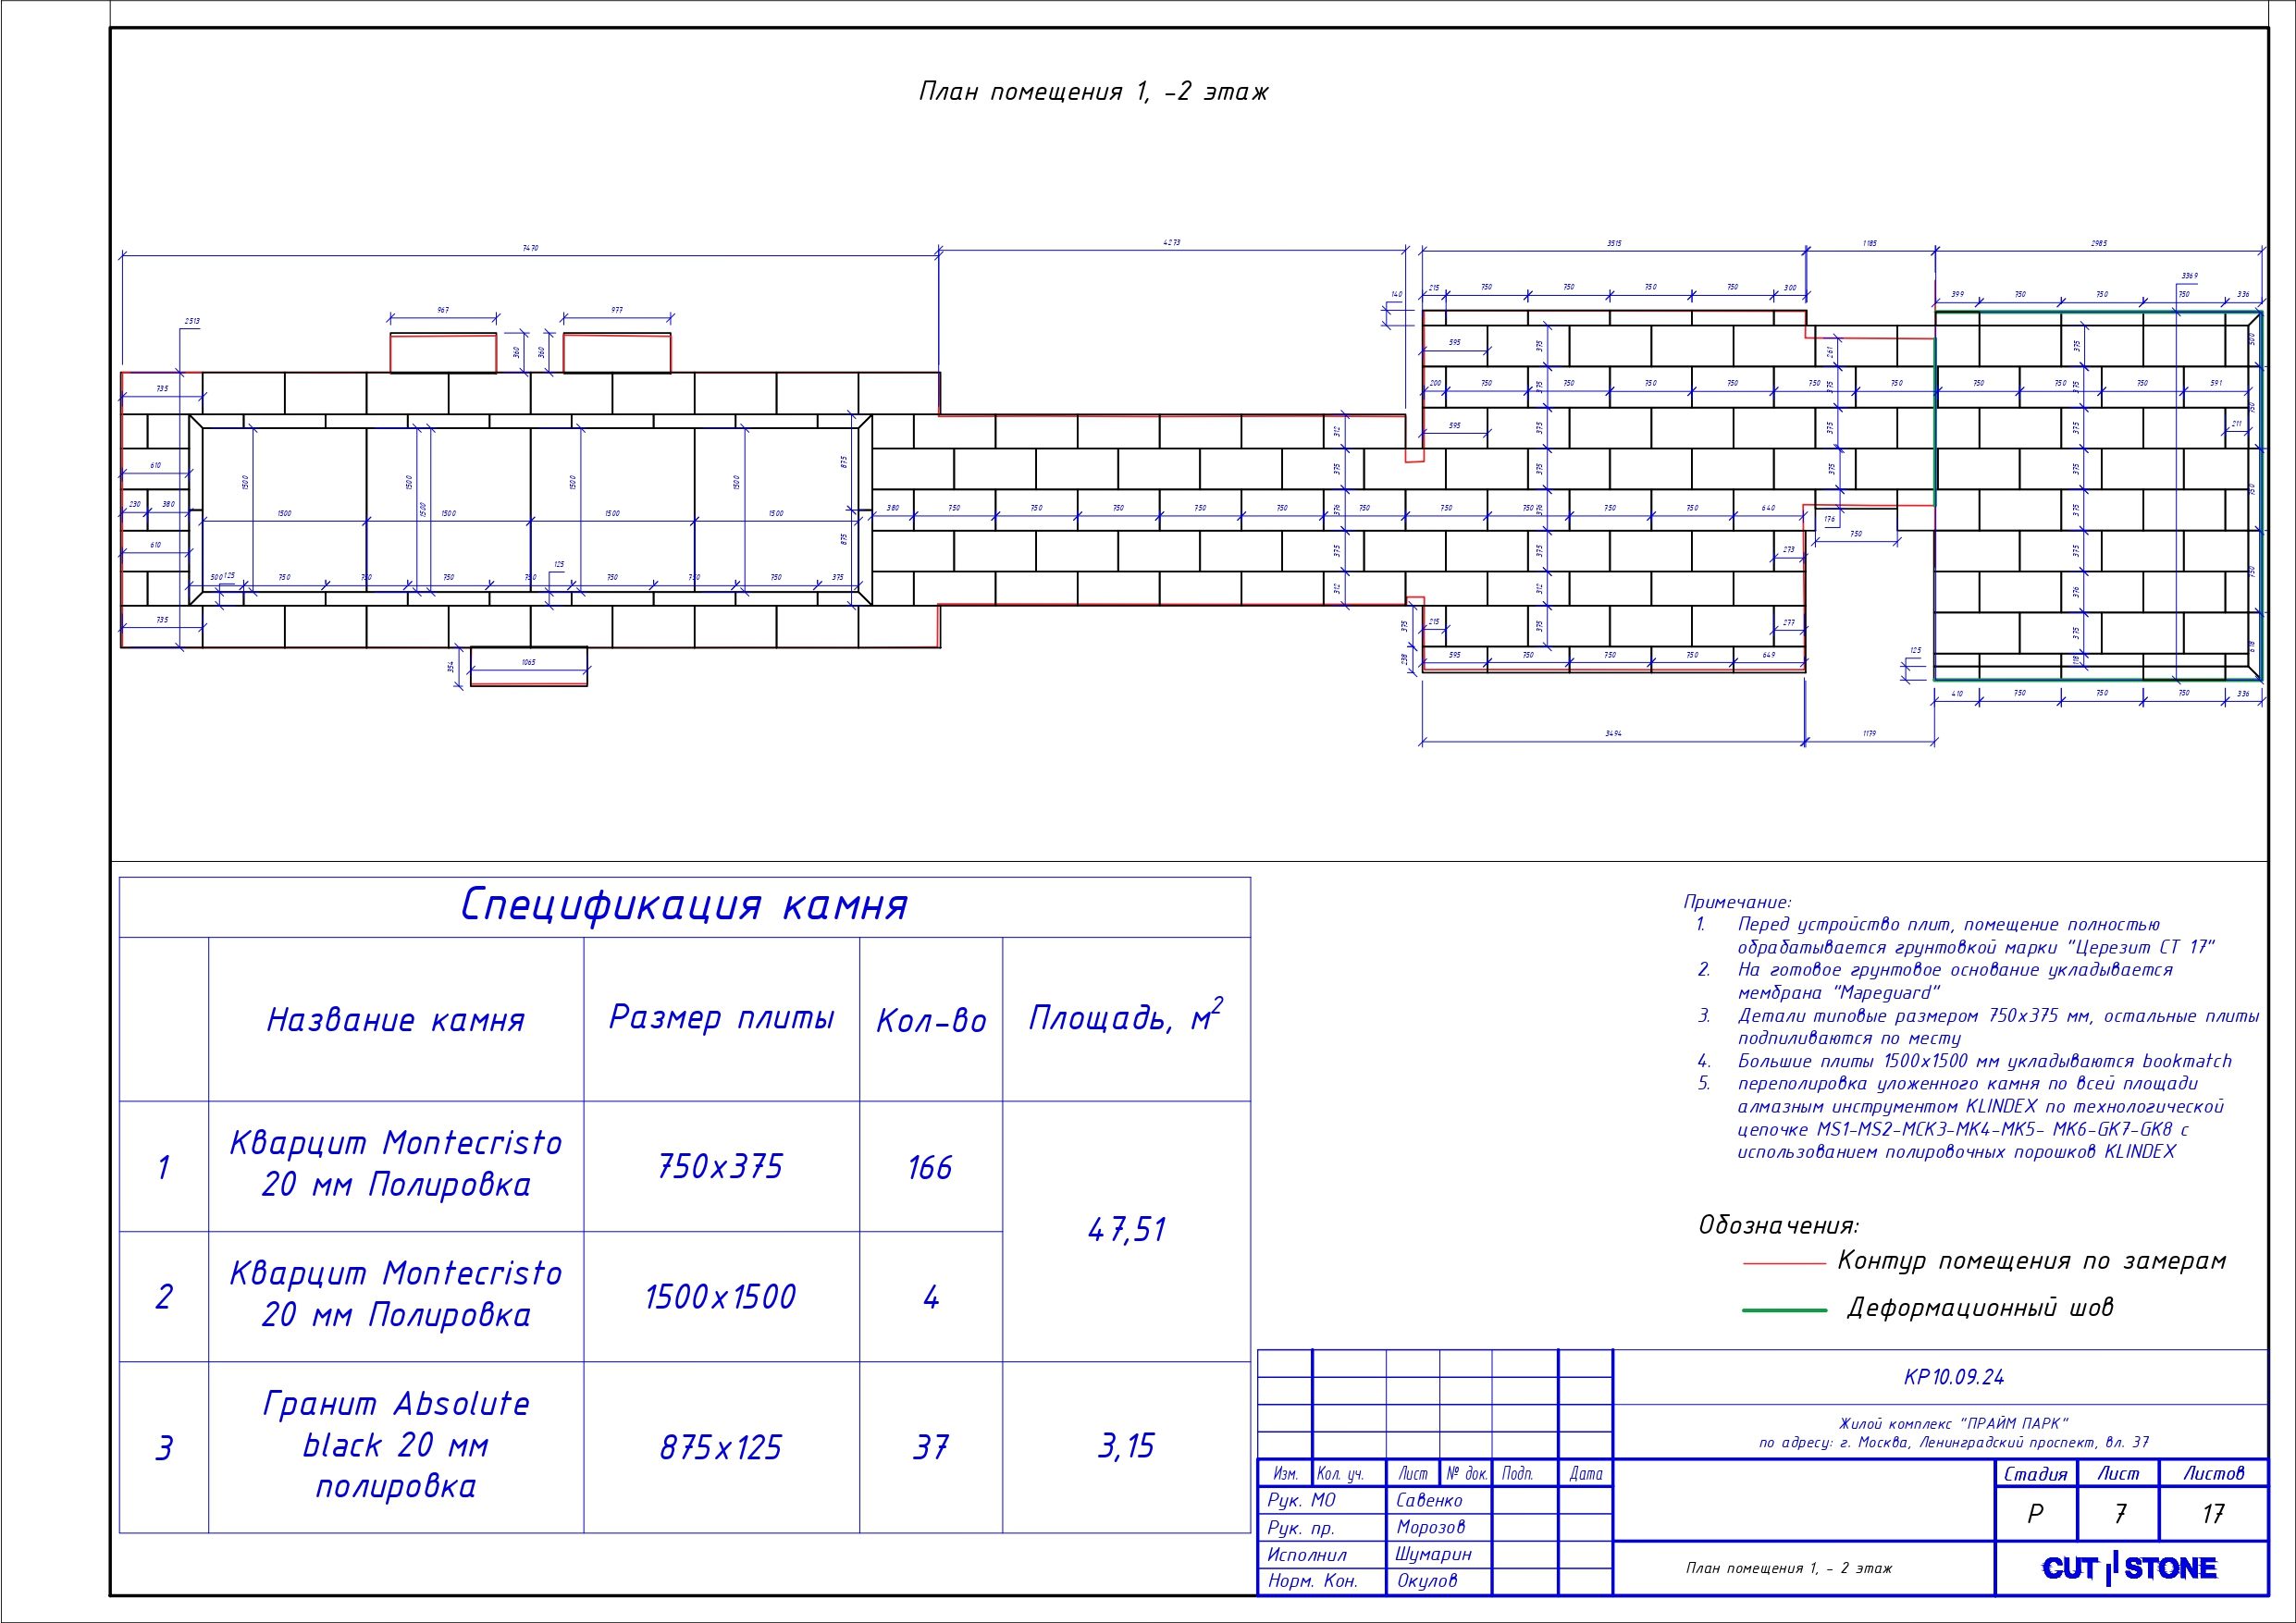Click note 4 about bookmatch 1500x1500 slabs
The image size is (2296, 1623).
tap(1964, 1061)
